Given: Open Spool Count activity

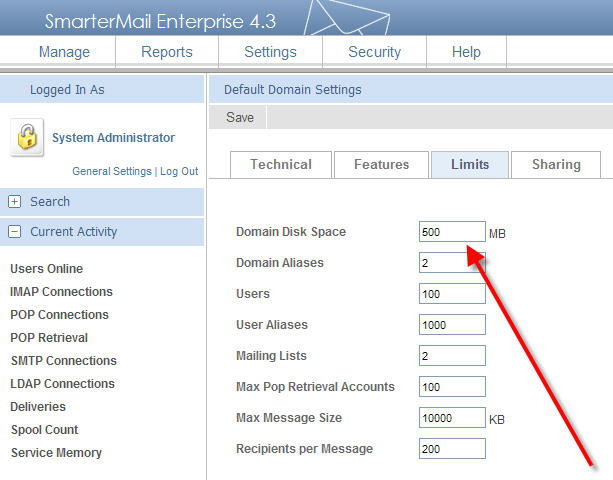Looking at the screenshot, I should (x=45, y=430).
